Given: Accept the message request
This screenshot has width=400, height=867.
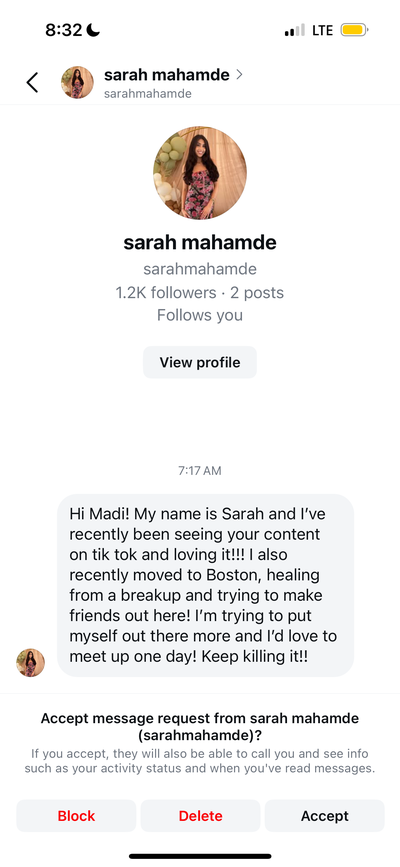Looking at the screenshot, I should pos(325,816).
